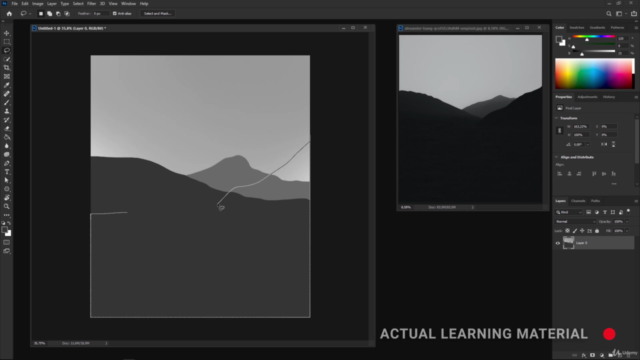This screenshot has width=640, height=360.
Task: Select the Crop tool
Action: pyautogui.click(x=7, y=68)
